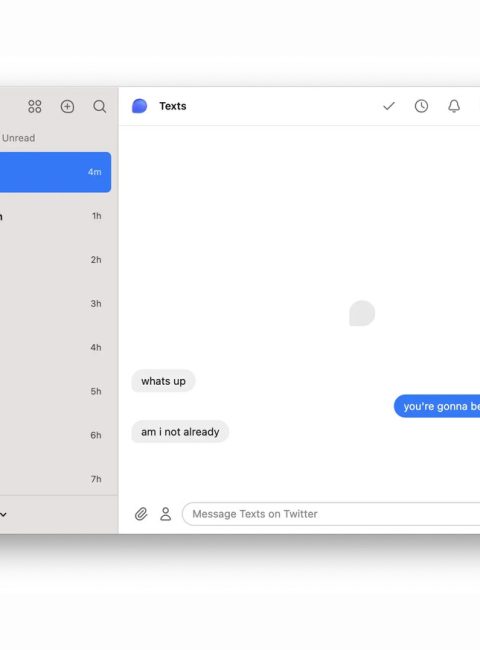This screenshot has height=650, width=480.
Task: Click the blue Texts avatar in header
Action: [x=139, y=106]
